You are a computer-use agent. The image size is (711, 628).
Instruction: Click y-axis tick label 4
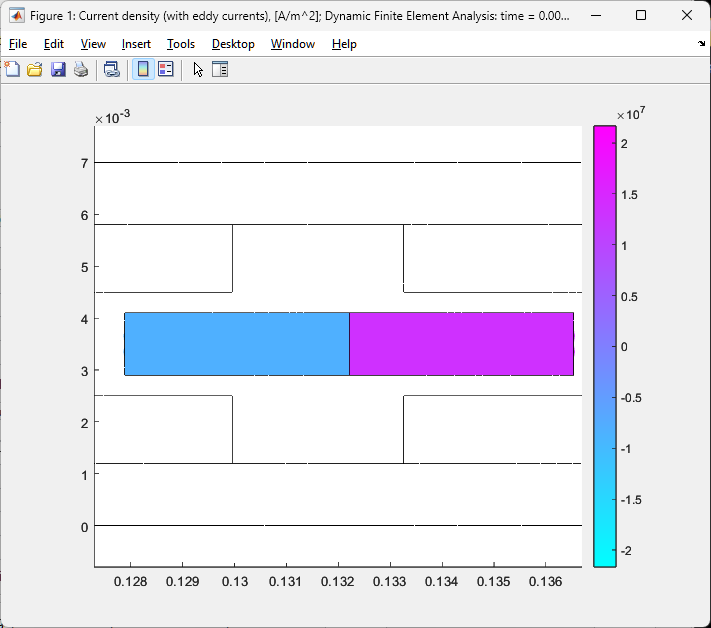[x=84, y=319]
